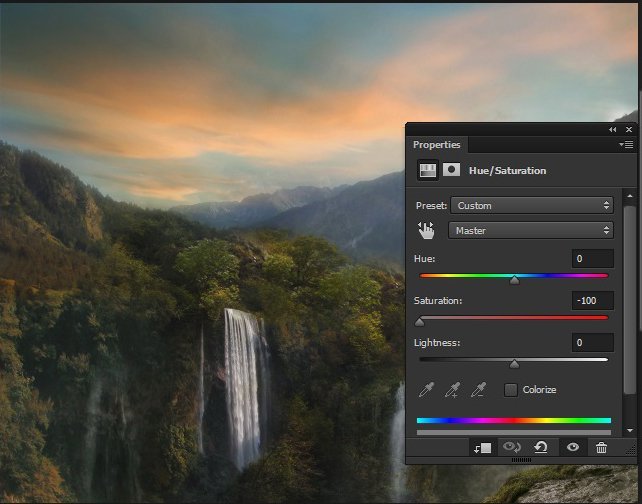Viewport: 642px width, 504px height.
Task: Click the Hue/Saturation adjustment icon
Action: (x=427, y=170)
